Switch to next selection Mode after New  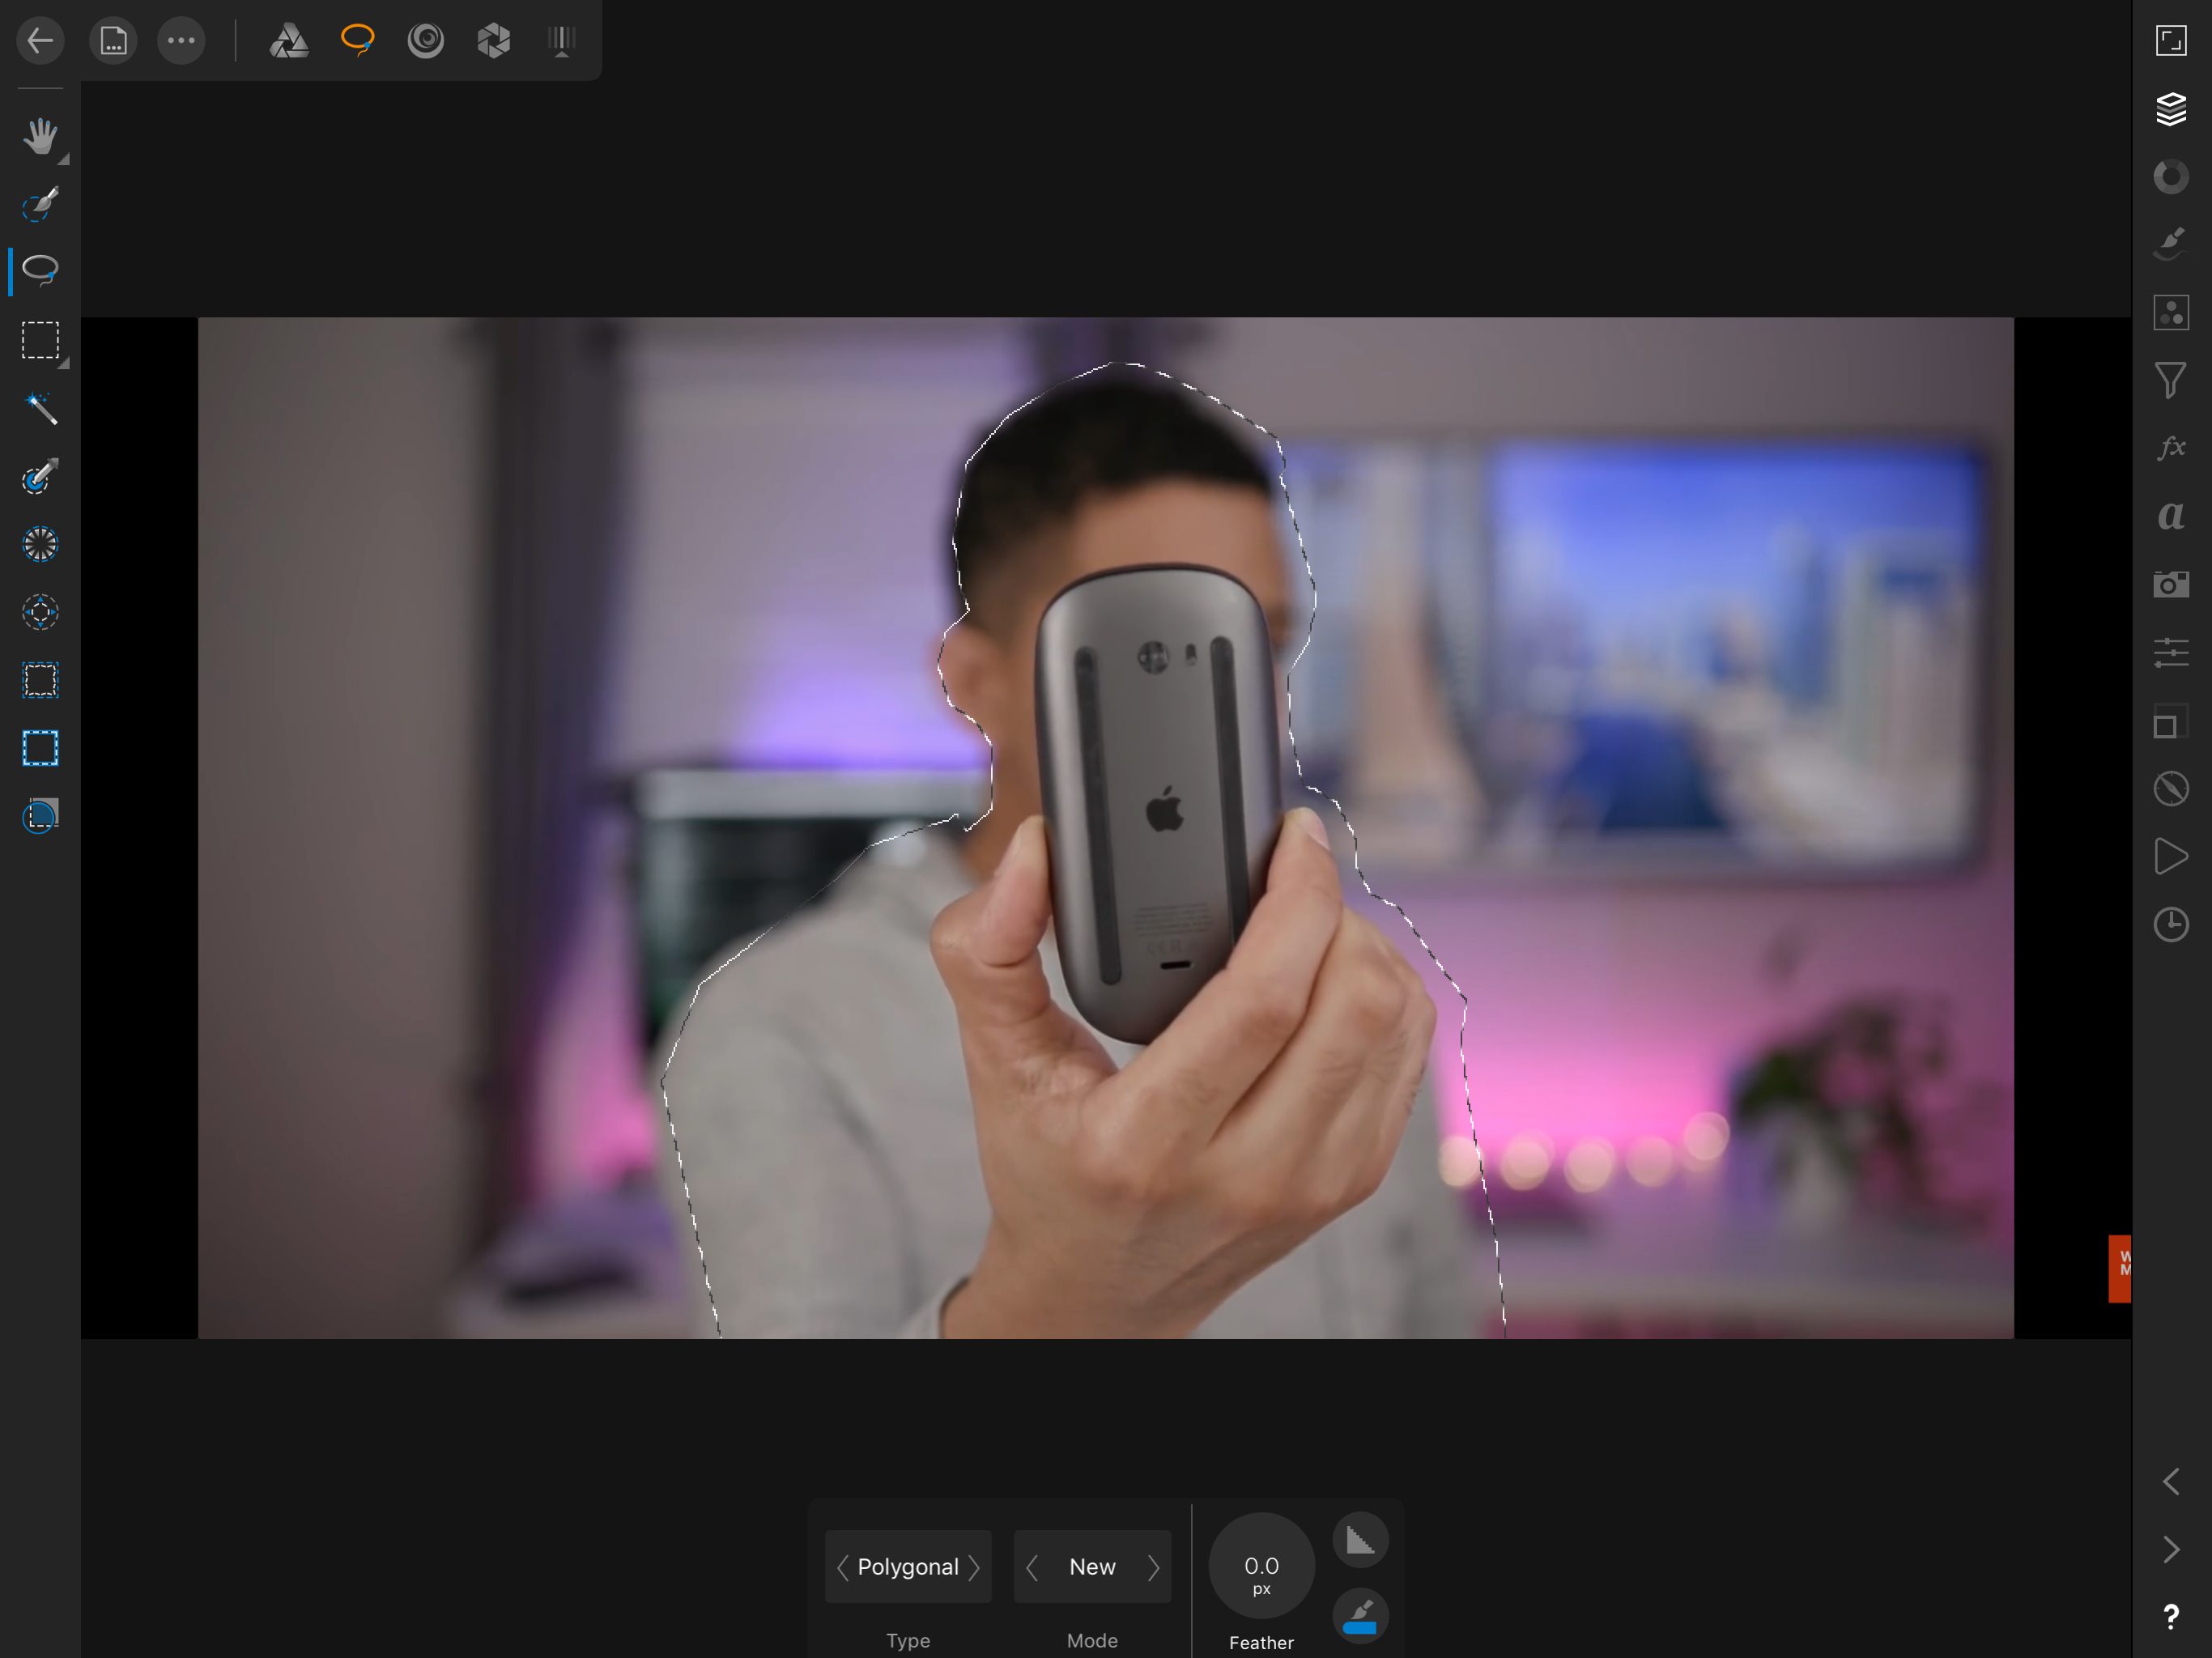pos(1153,1567)
